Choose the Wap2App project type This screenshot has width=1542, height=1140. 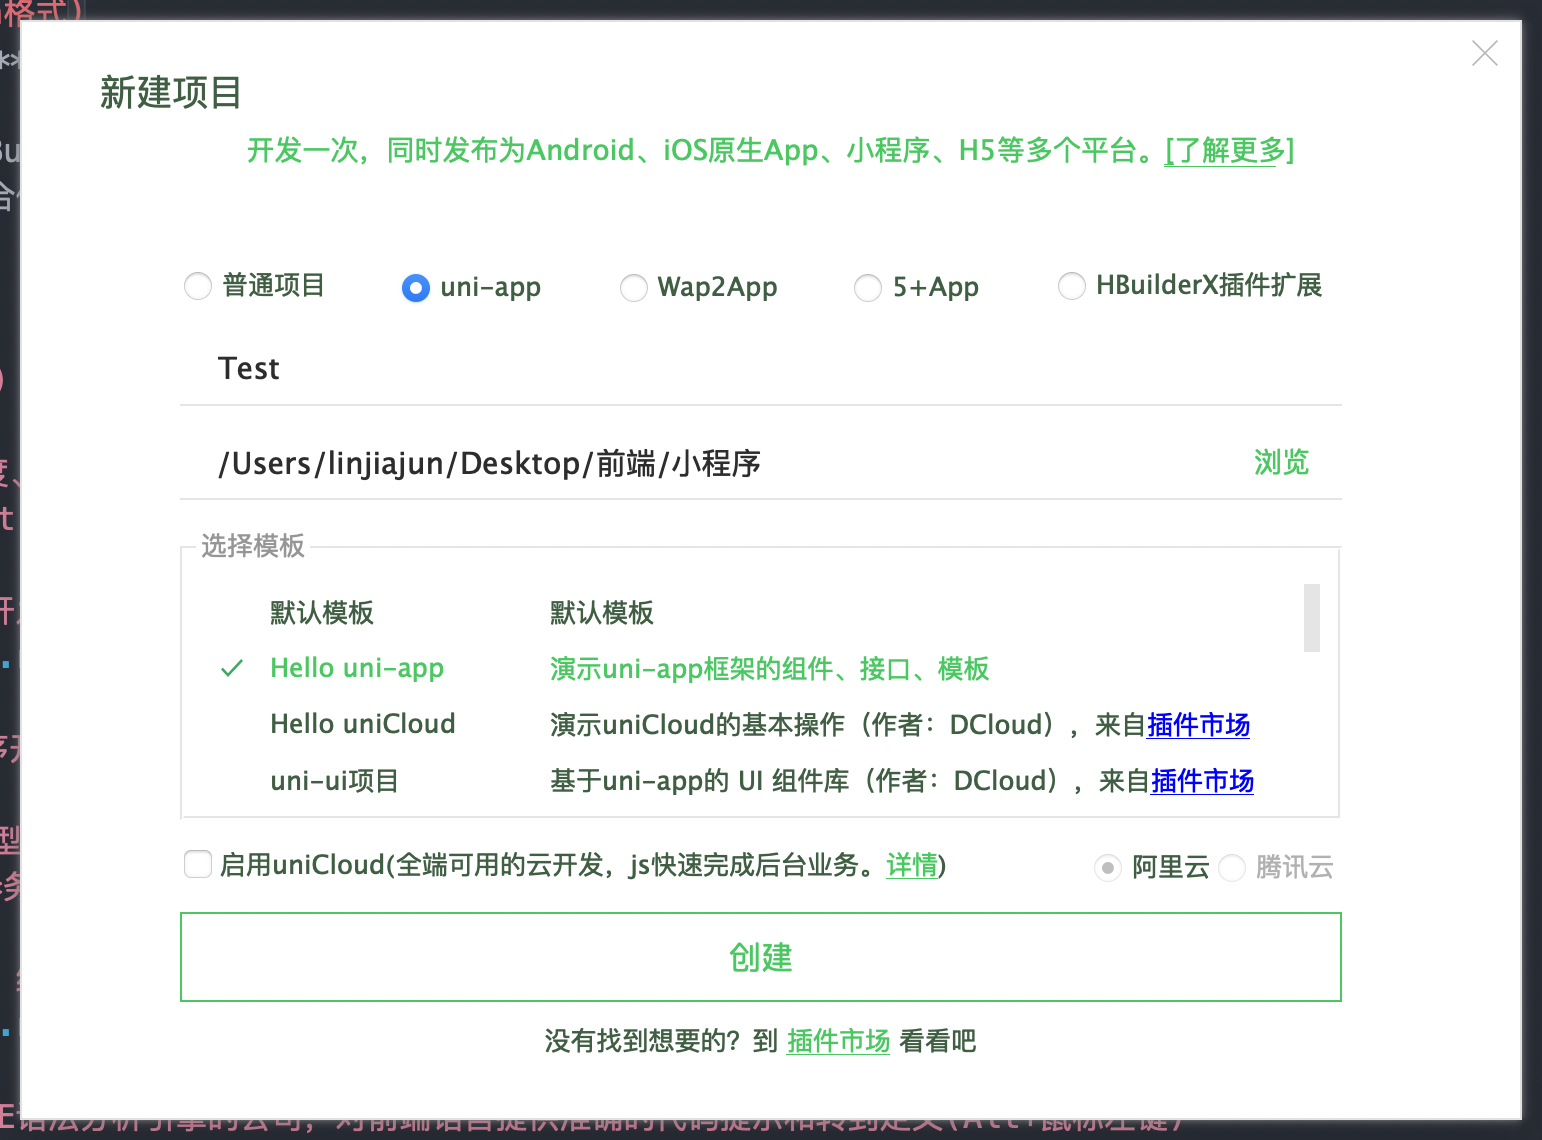click(634, 288)
